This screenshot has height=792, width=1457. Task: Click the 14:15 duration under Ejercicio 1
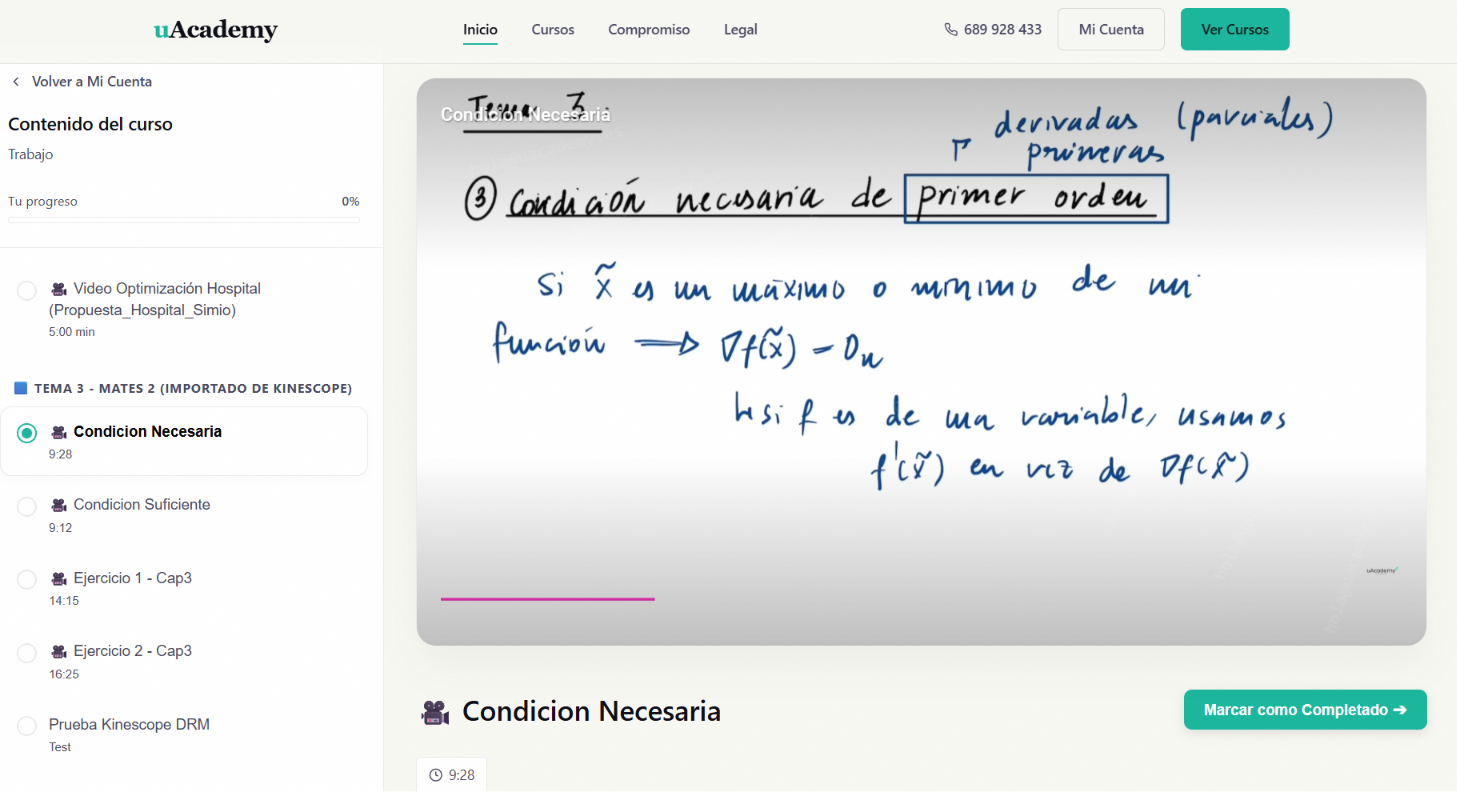point(64,601)
